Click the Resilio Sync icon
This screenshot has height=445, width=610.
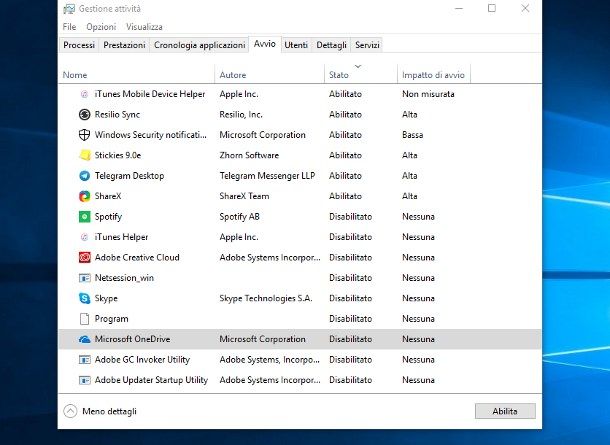tap(84, 114)
